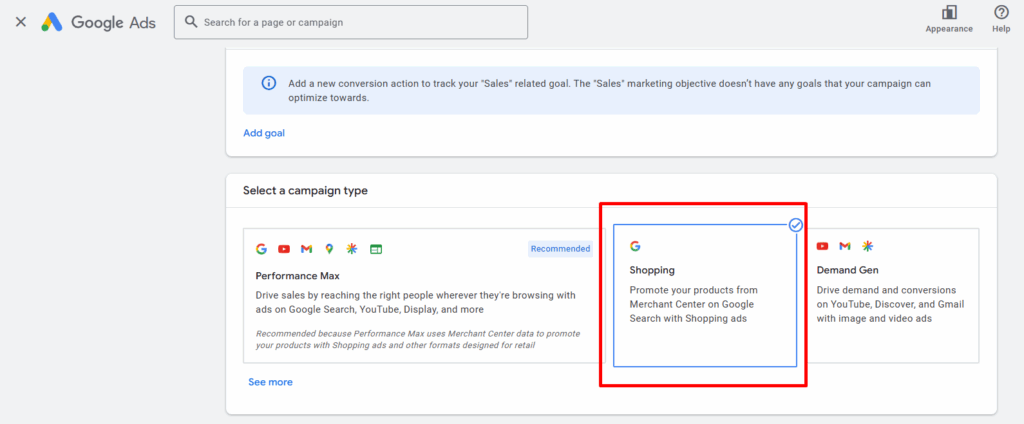Click the Discover star icon in the Performance Max card
This screenshot has height=424, width=1024.
[351, 248]
